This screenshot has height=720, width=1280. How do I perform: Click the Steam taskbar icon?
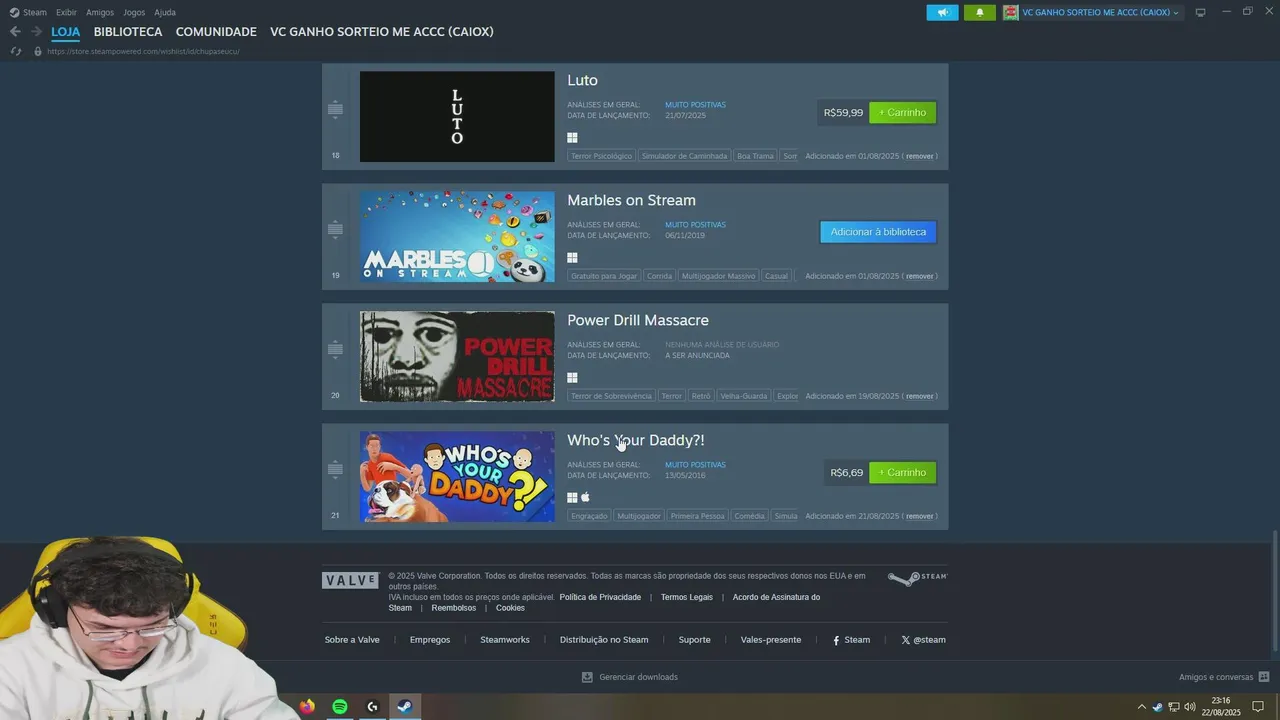click(405, 707)
